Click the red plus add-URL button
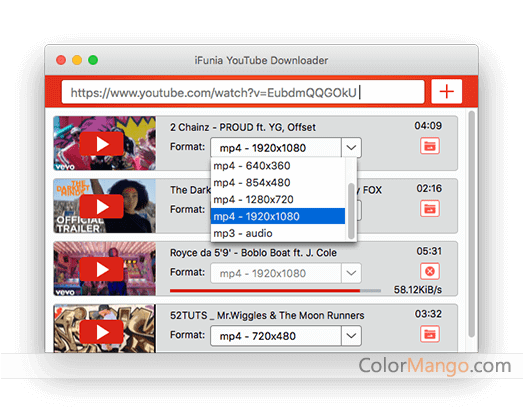The height and width of the screenshot is (412, 523). point(446,91)
